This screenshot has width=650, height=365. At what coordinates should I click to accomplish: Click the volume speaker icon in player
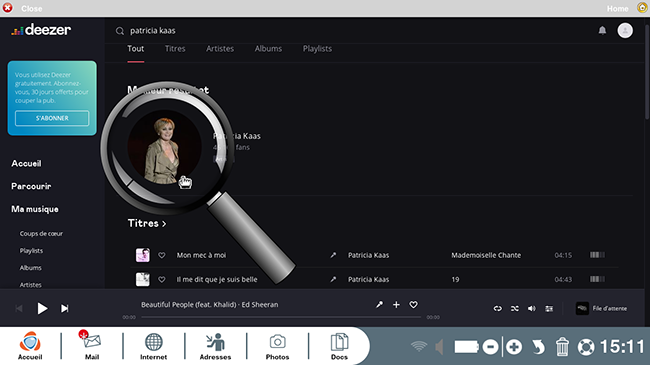point(531,309)
